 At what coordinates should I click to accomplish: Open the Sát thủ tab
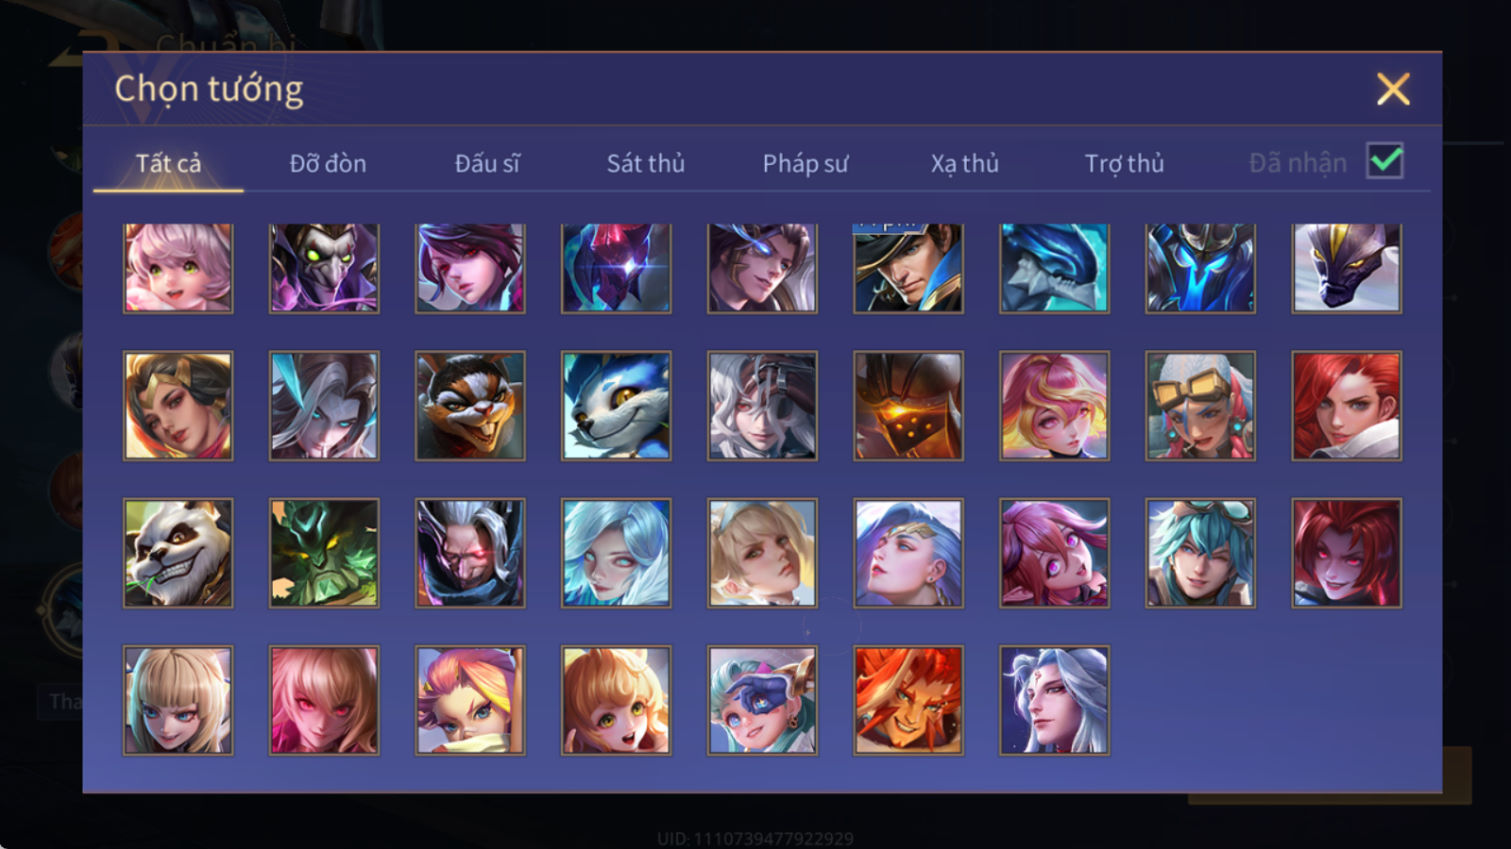tap(646, 163)
